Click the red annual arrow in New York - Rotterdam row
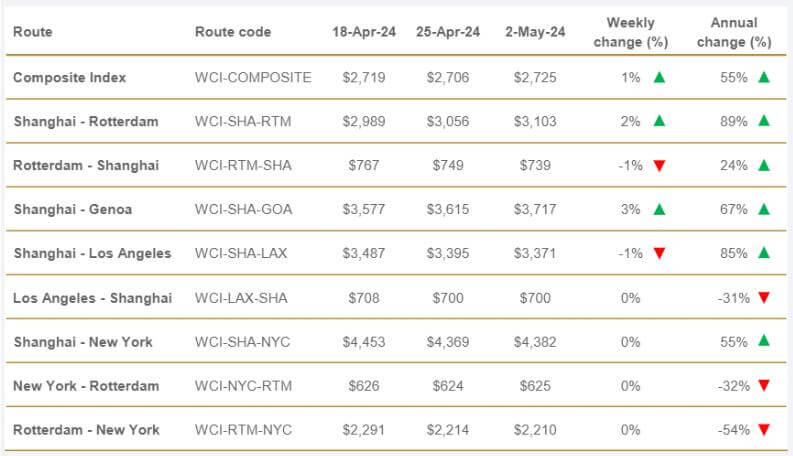The width and height of the screenshot is (793, 456). point(764,386)
